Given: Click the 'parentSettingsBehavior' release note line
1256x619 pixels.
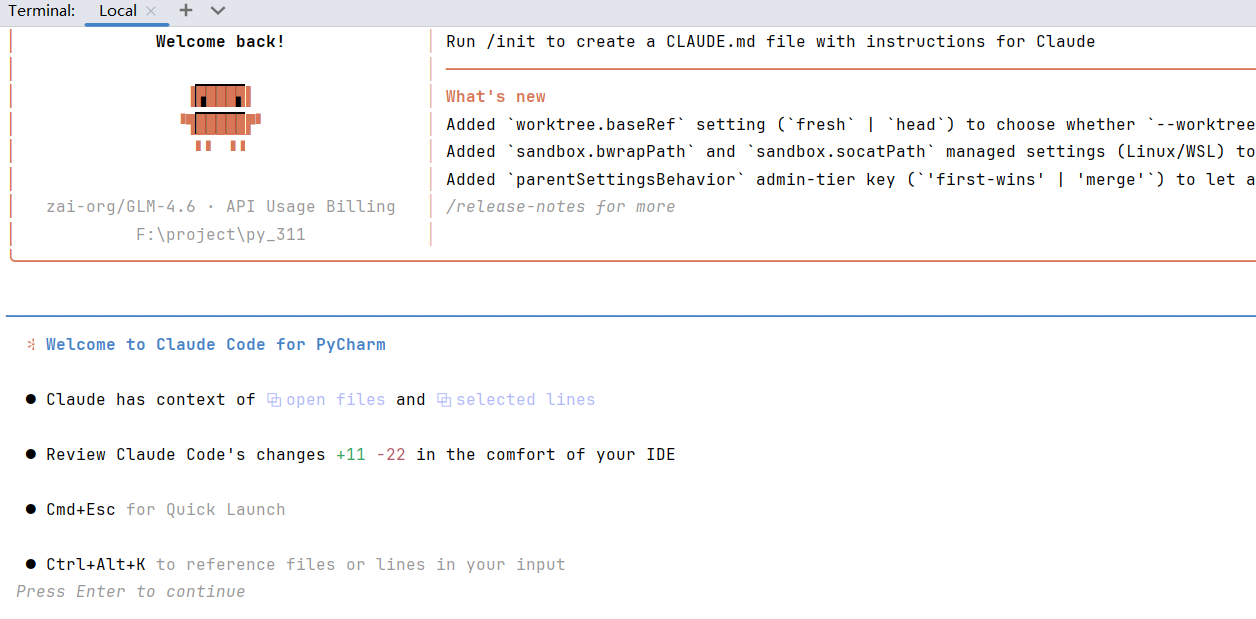Looking at the screenshot, I should tap(850, 180).
